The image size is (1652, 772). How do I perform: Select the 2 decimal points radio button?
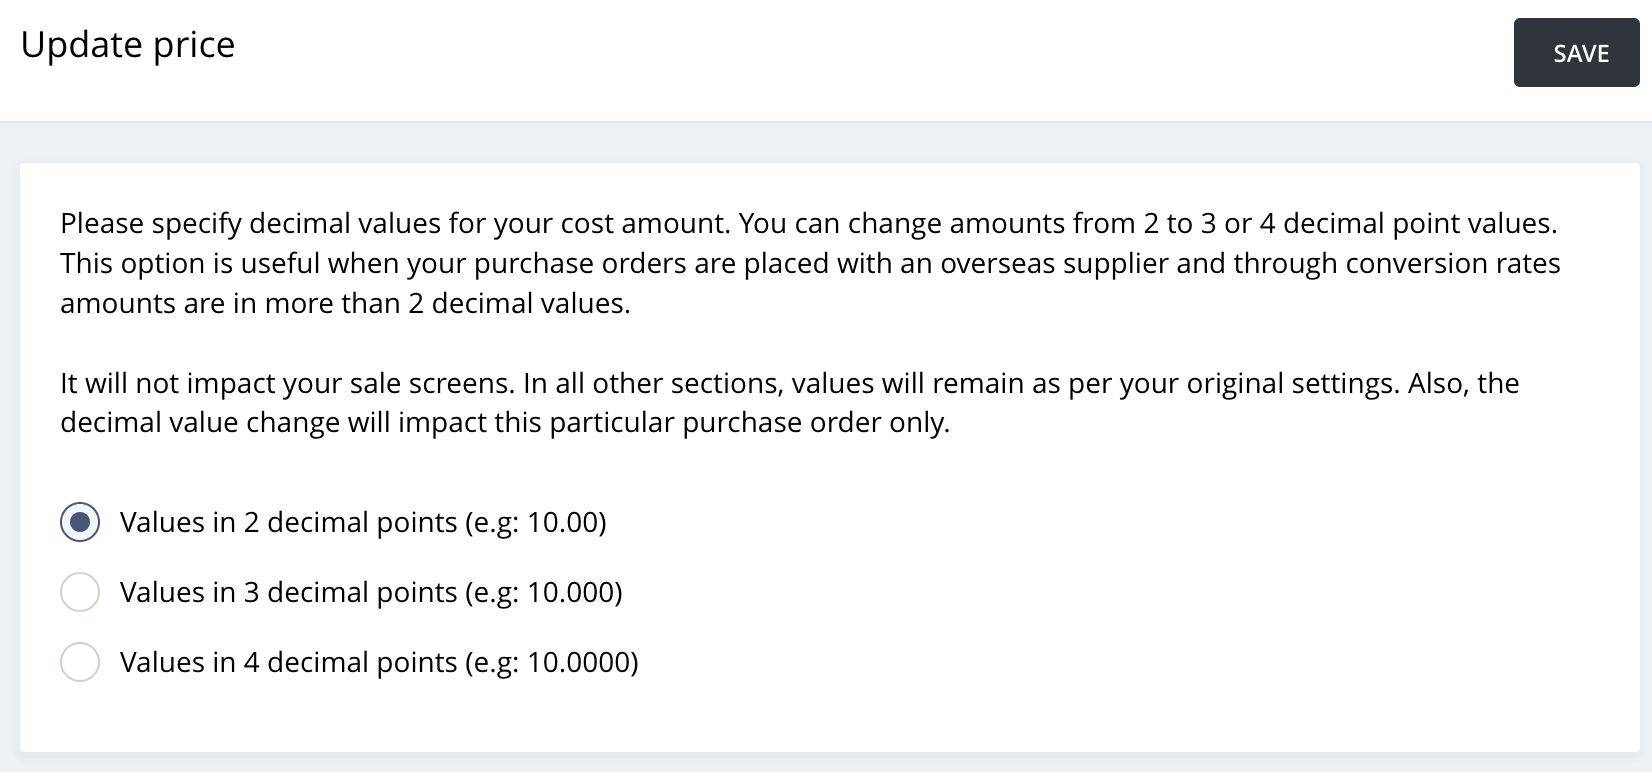pyautogui.click(x=80, y=522)
